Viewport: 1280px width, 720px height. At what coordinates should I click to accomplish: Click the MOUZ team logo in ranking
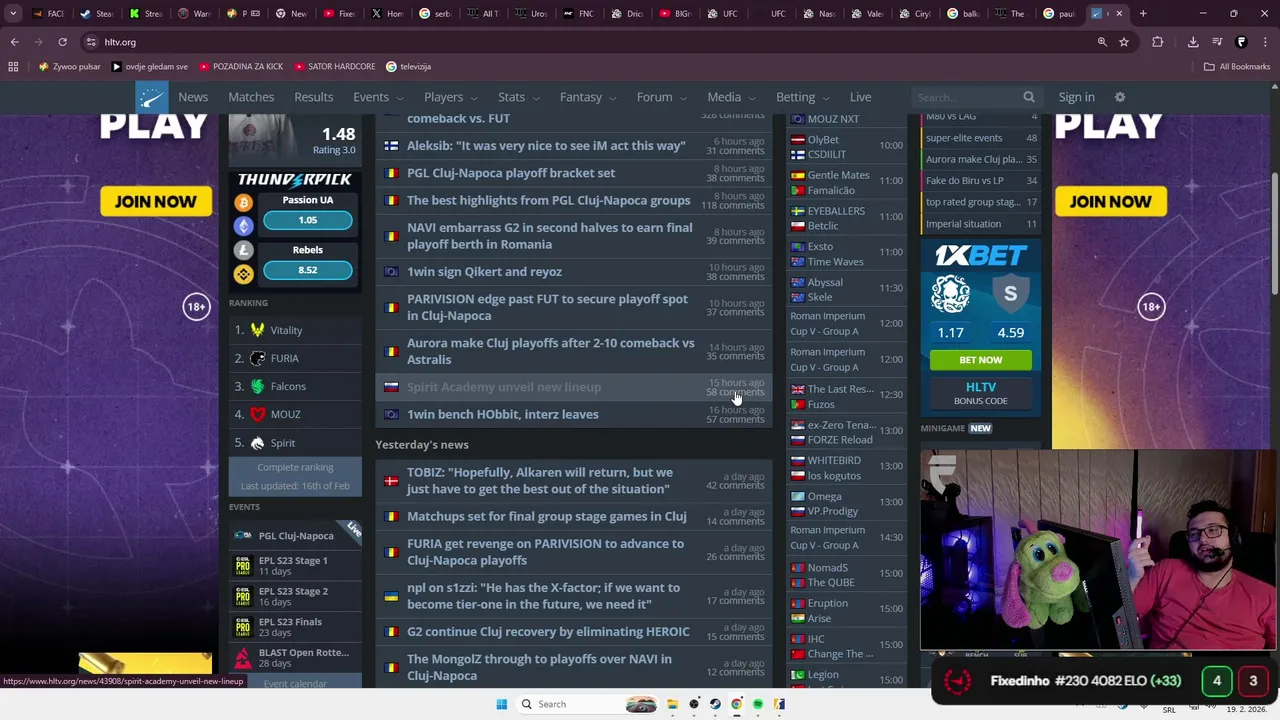pyautogui.click(x=258, y=414)
